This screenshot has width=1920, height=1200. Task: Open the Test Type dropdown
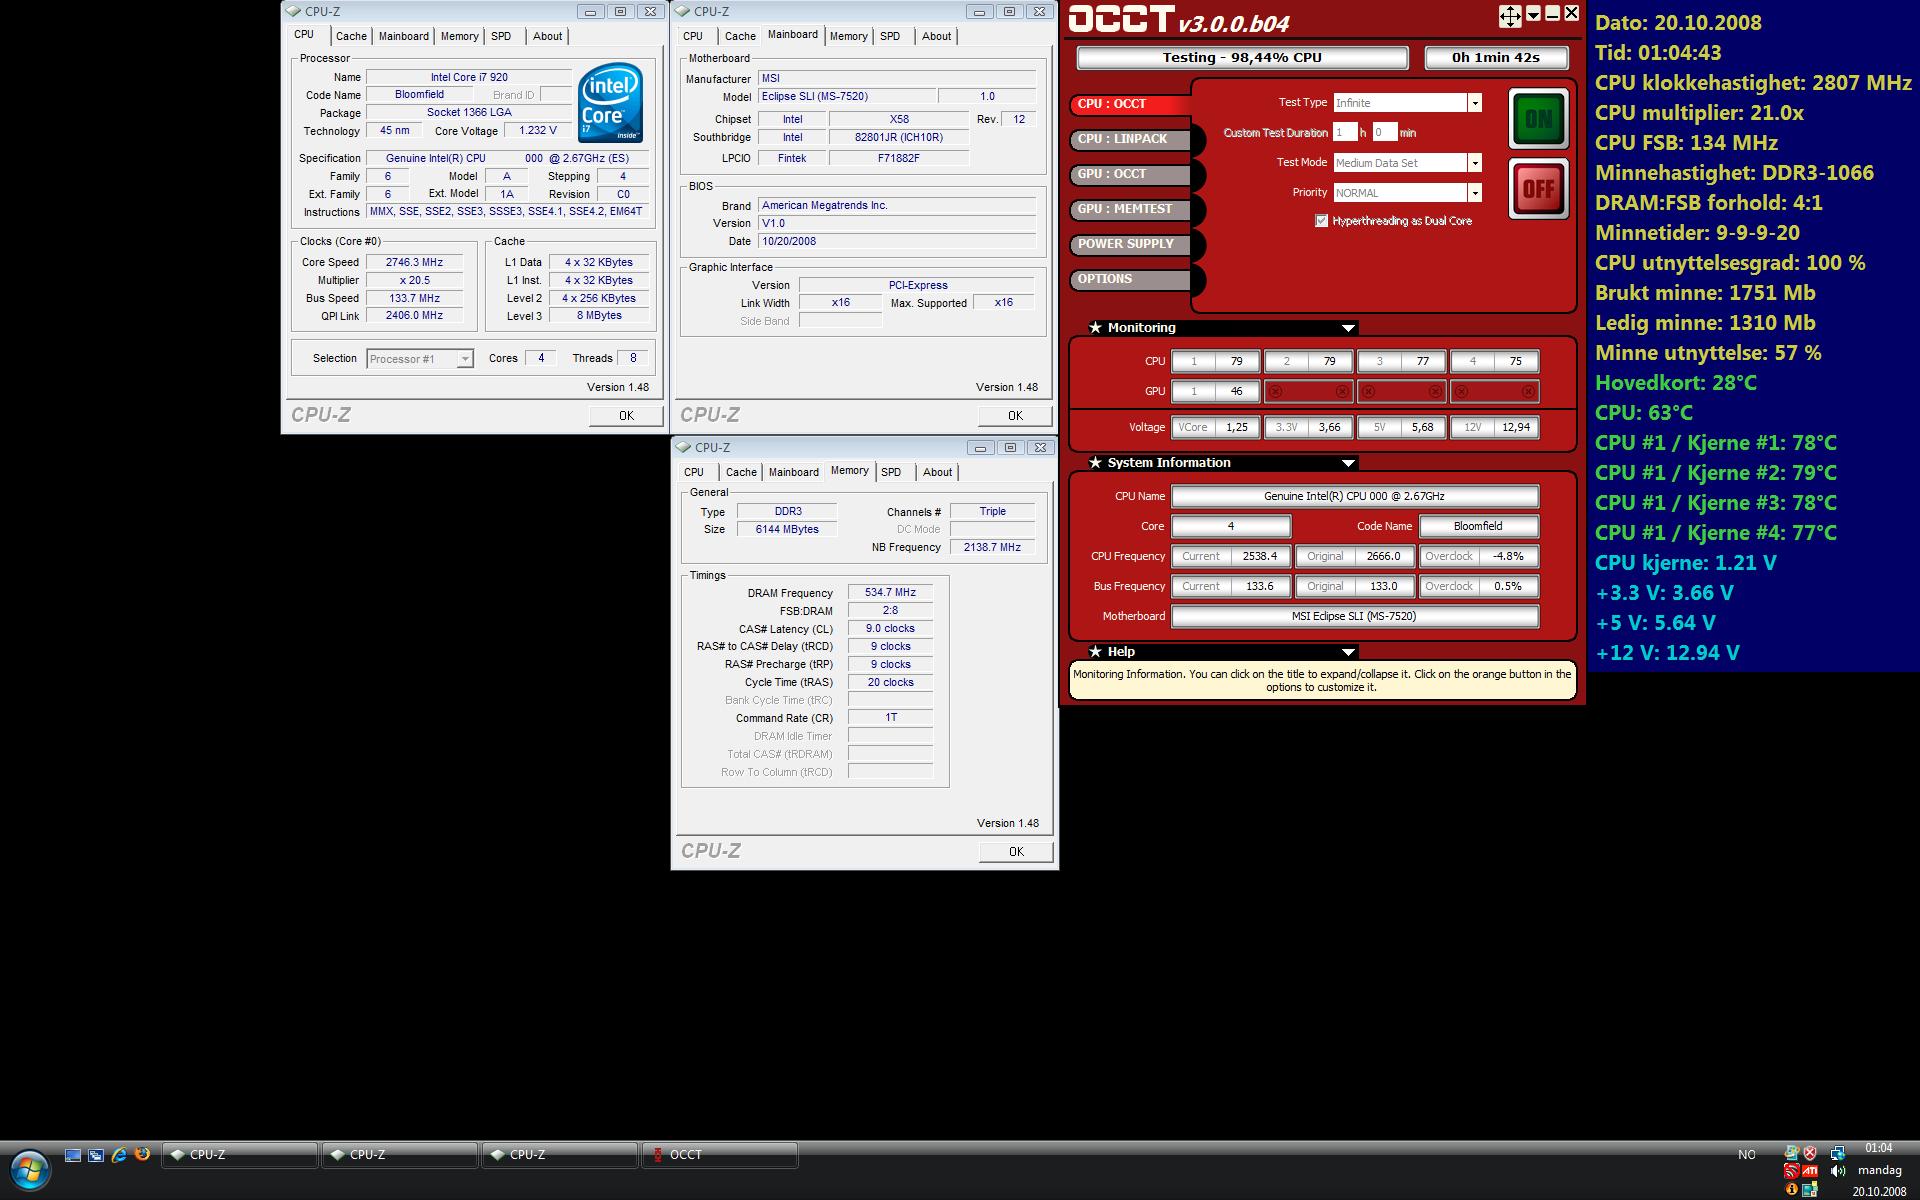[1474, 103]
